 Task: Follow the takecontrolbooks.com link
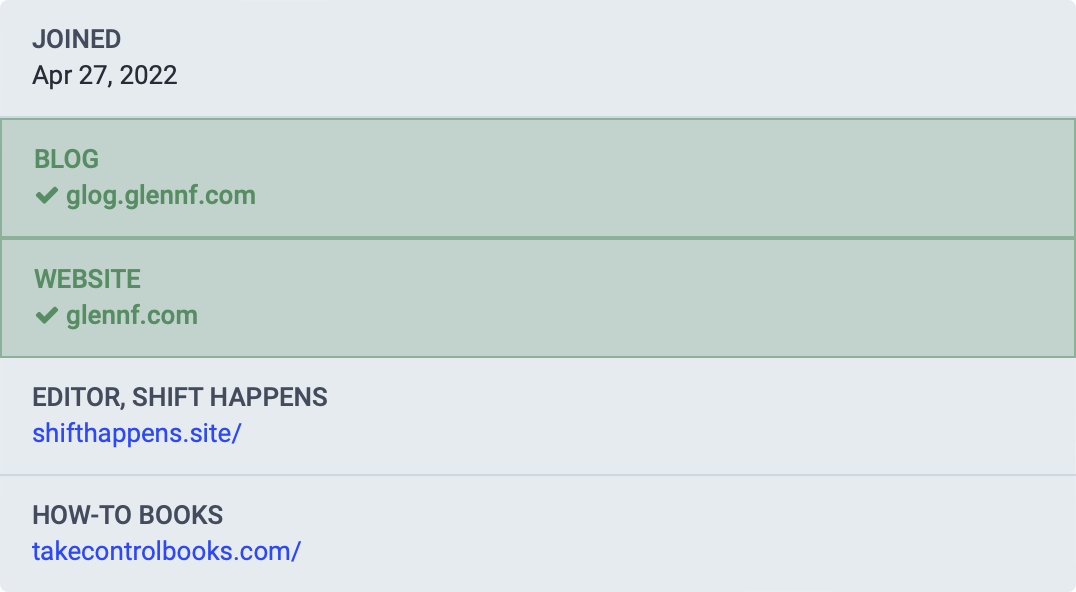166,552
